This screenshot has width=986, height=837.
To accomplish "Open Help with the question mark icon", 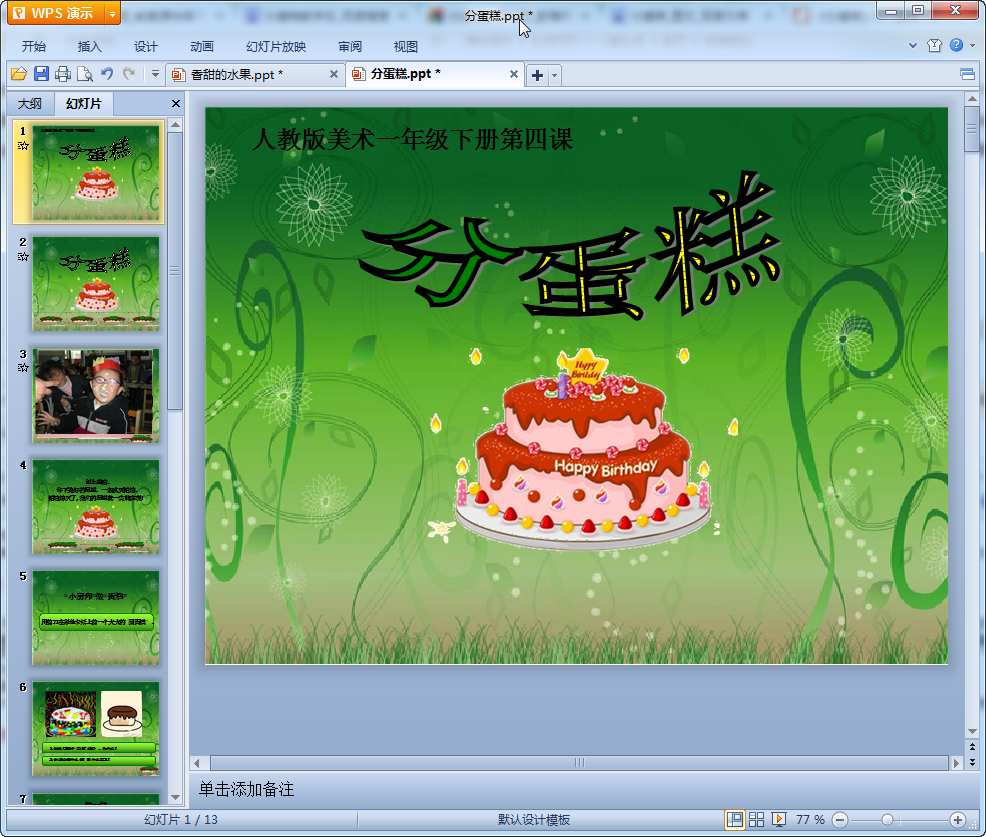I will click(956, 45).
